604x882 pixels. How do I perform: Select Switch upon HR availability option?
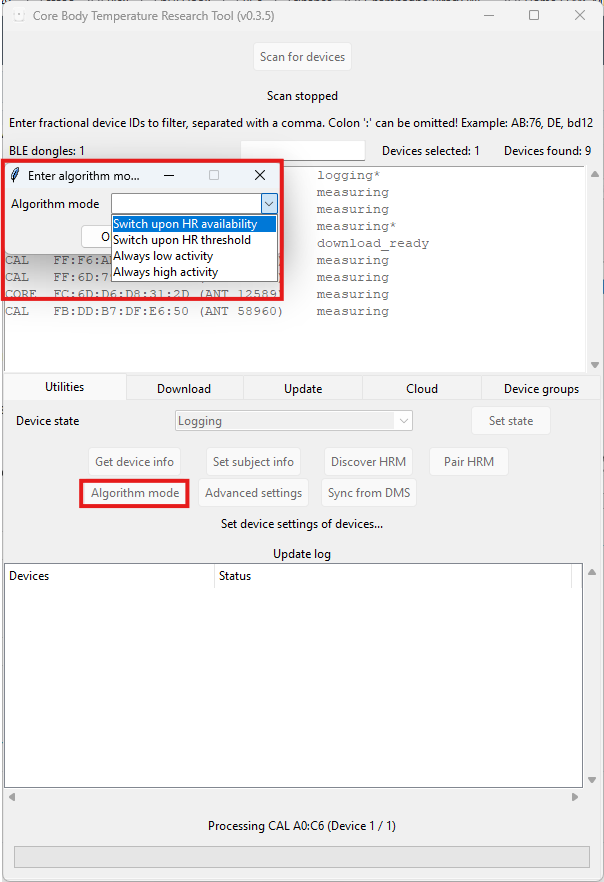tap(194, 224)
